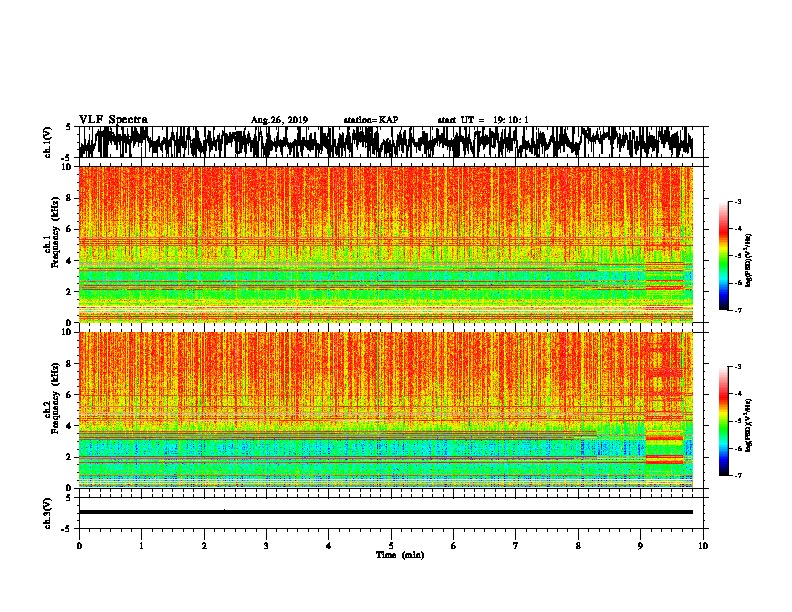Click the ch.2 color bar log(PSD) unit label
Viewport: 792px width, 612px height.
[749, 426]
